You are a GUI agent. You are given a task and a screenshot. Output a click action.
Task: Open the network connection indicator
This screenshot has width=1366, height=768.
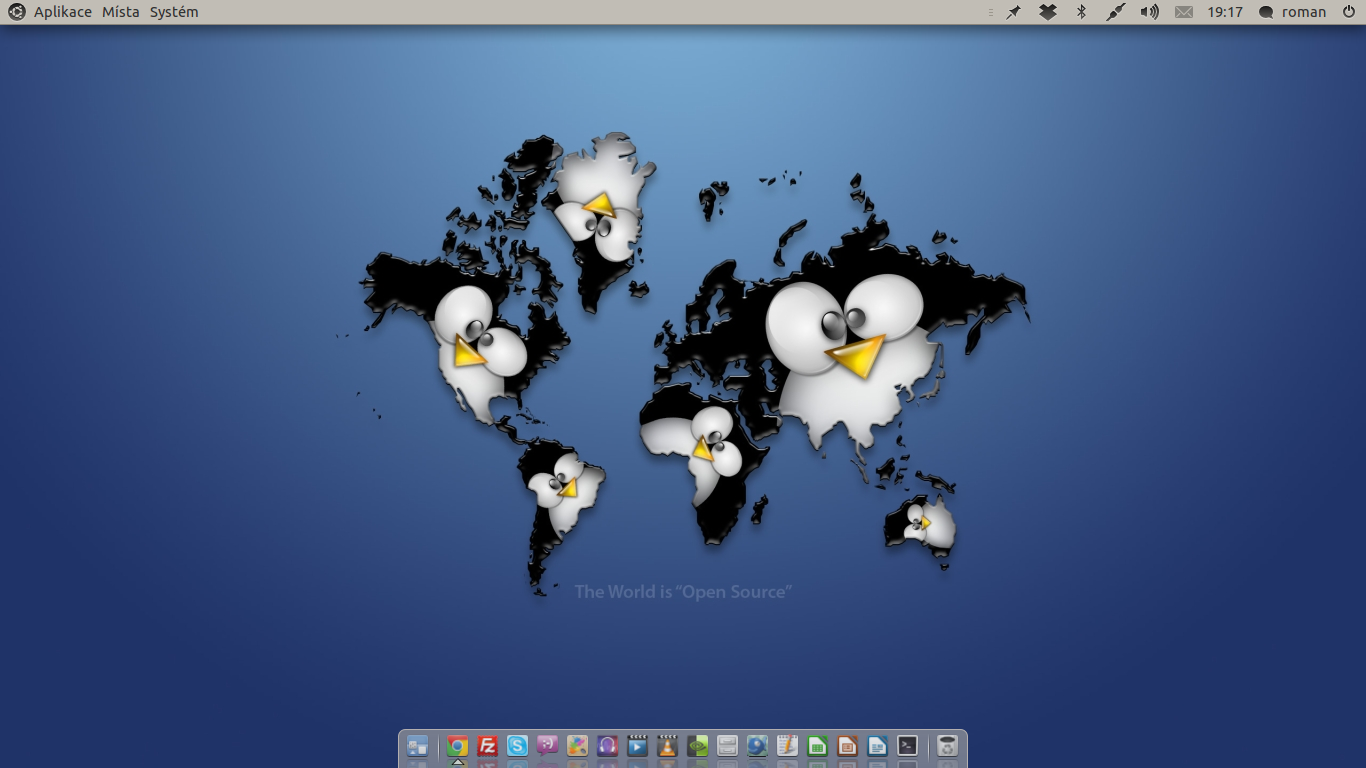(1116, 12)
